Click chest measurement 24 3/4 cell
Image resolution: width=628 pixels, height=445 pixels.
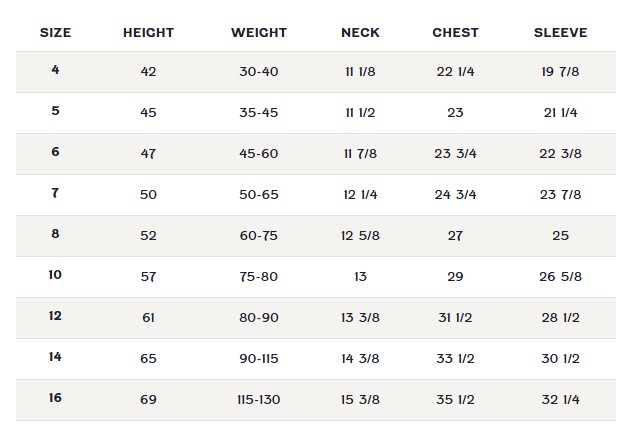click(x=455, y=195)
